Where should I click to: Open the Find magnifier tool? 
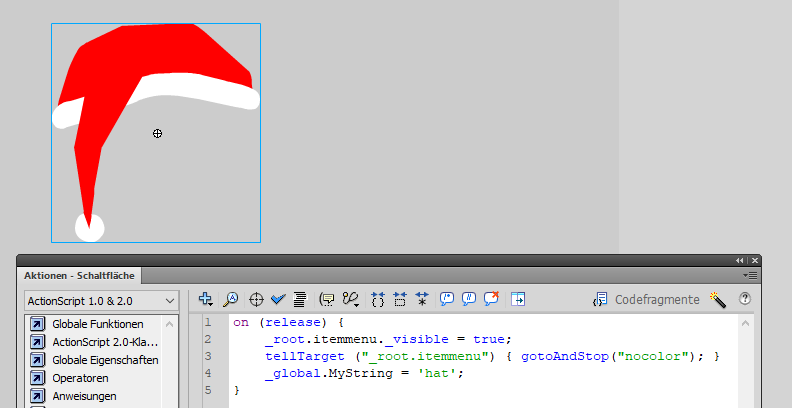231,299
